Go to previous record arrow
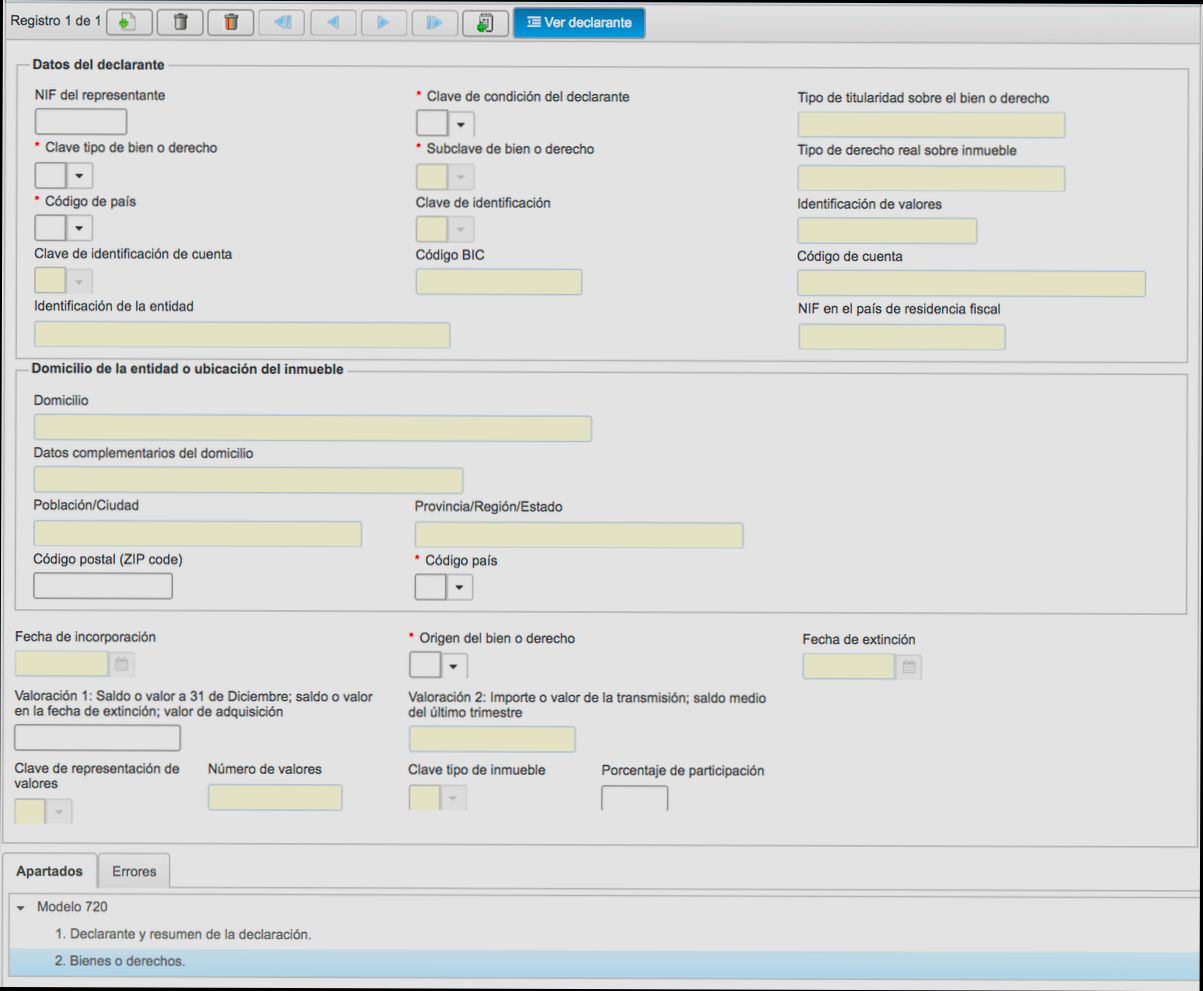The image size is (1203, 991). (x=333, y=23)
